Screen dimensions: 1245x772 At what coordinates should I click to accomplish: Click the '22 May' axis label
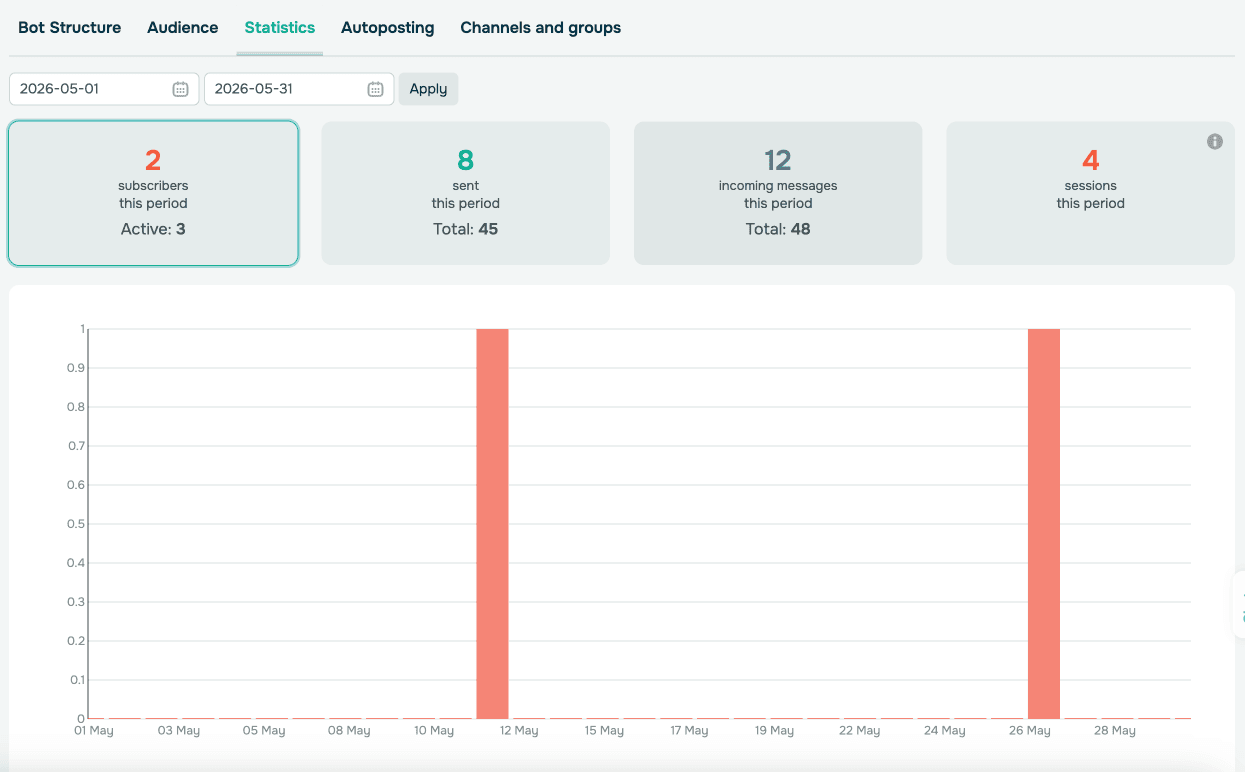tap(860, 731)
